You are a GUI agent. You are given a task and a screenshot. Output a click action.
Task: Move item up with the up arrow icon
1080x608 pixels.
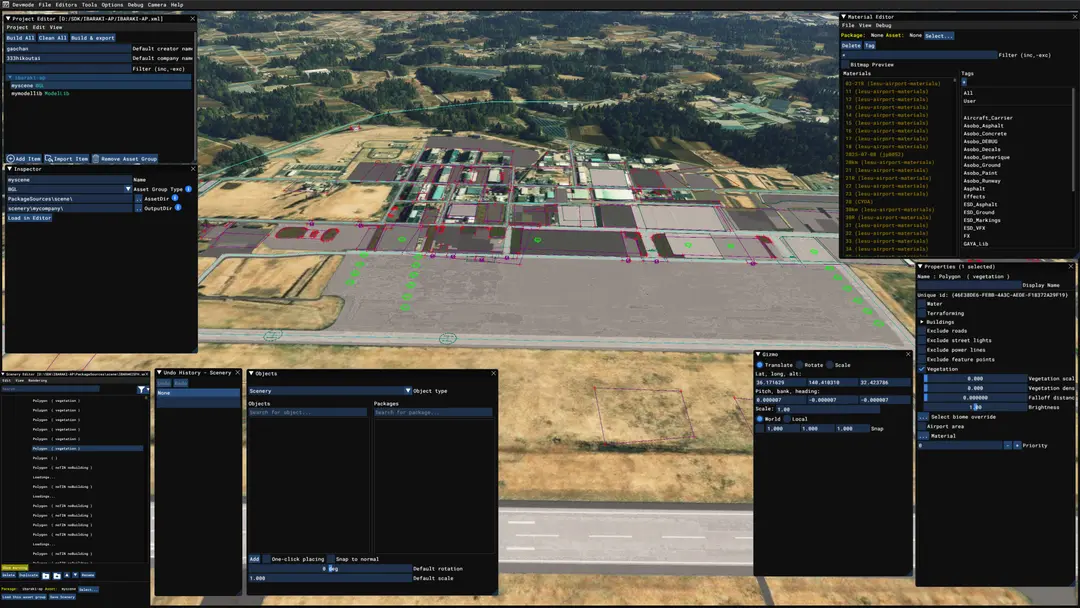67,575
